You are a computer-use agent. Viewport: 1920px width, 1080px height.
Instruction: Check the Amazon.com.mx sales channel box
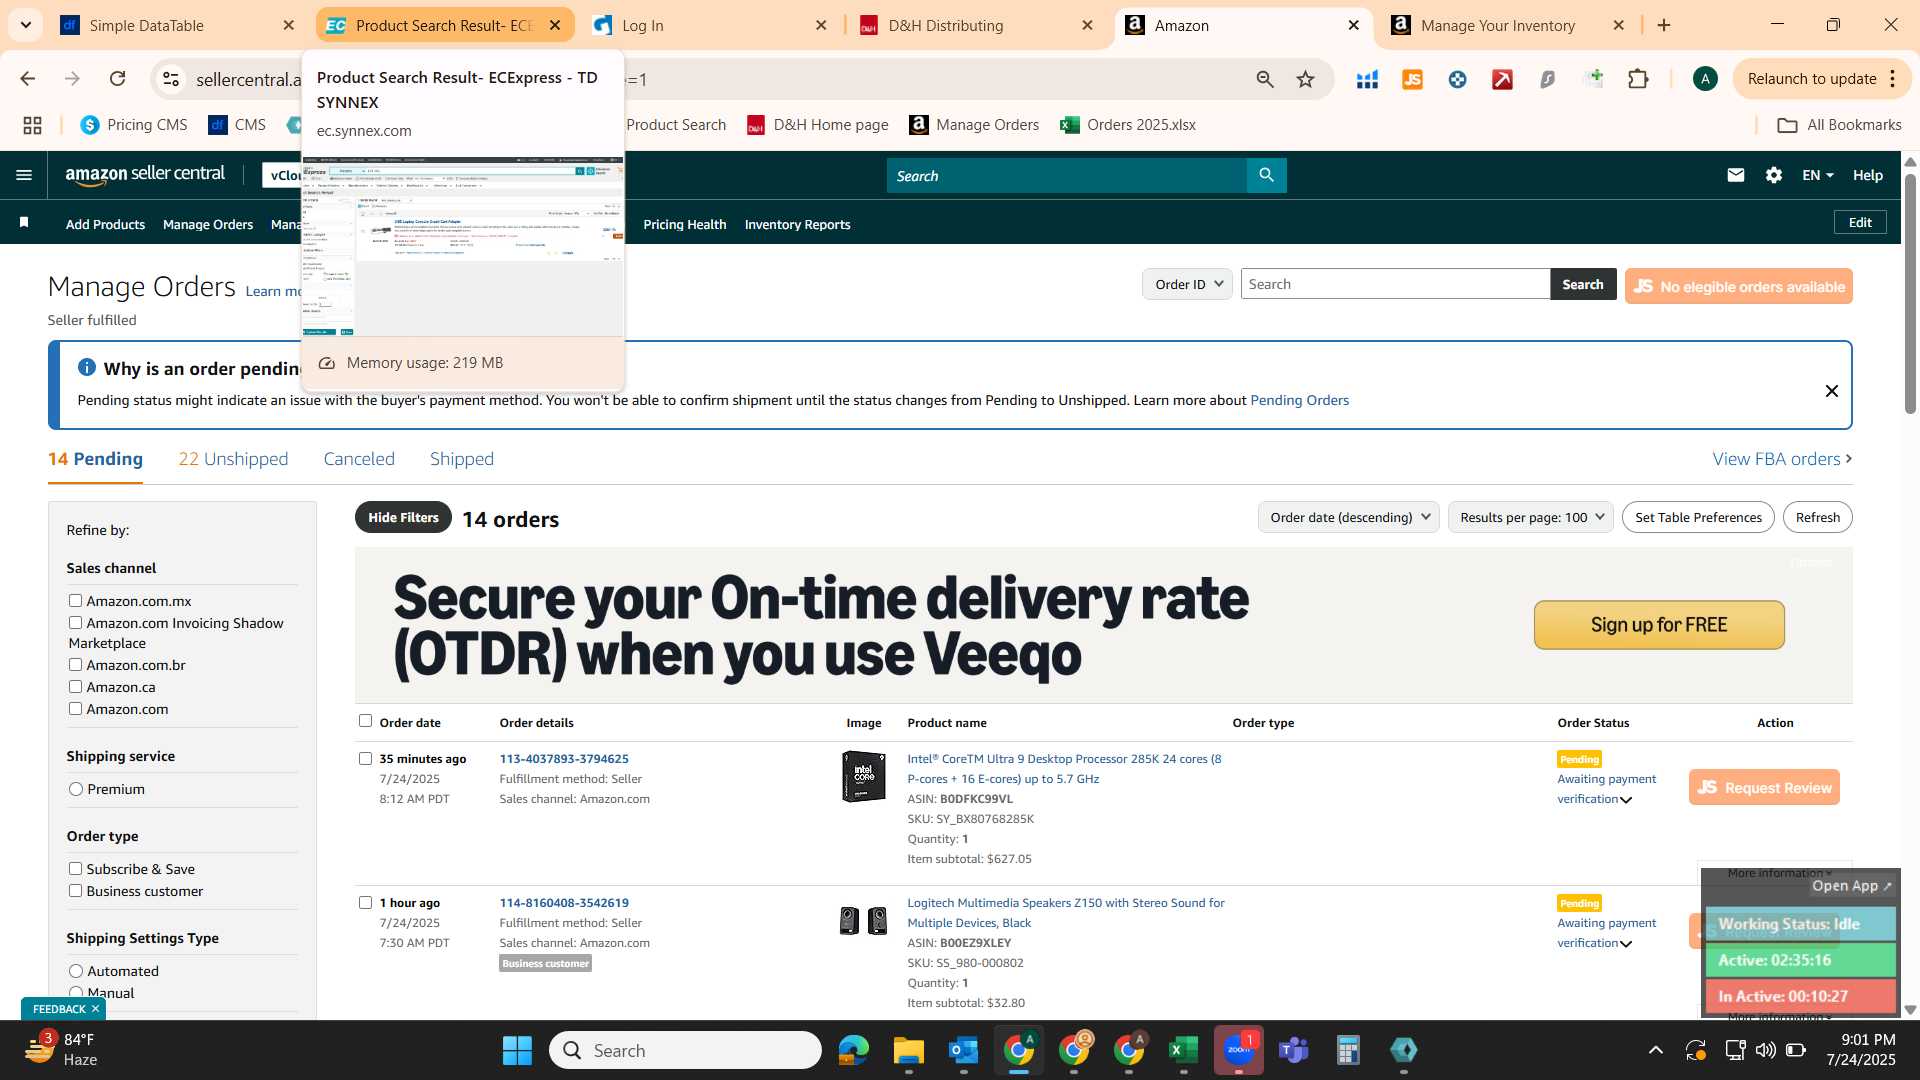[75, 601]
